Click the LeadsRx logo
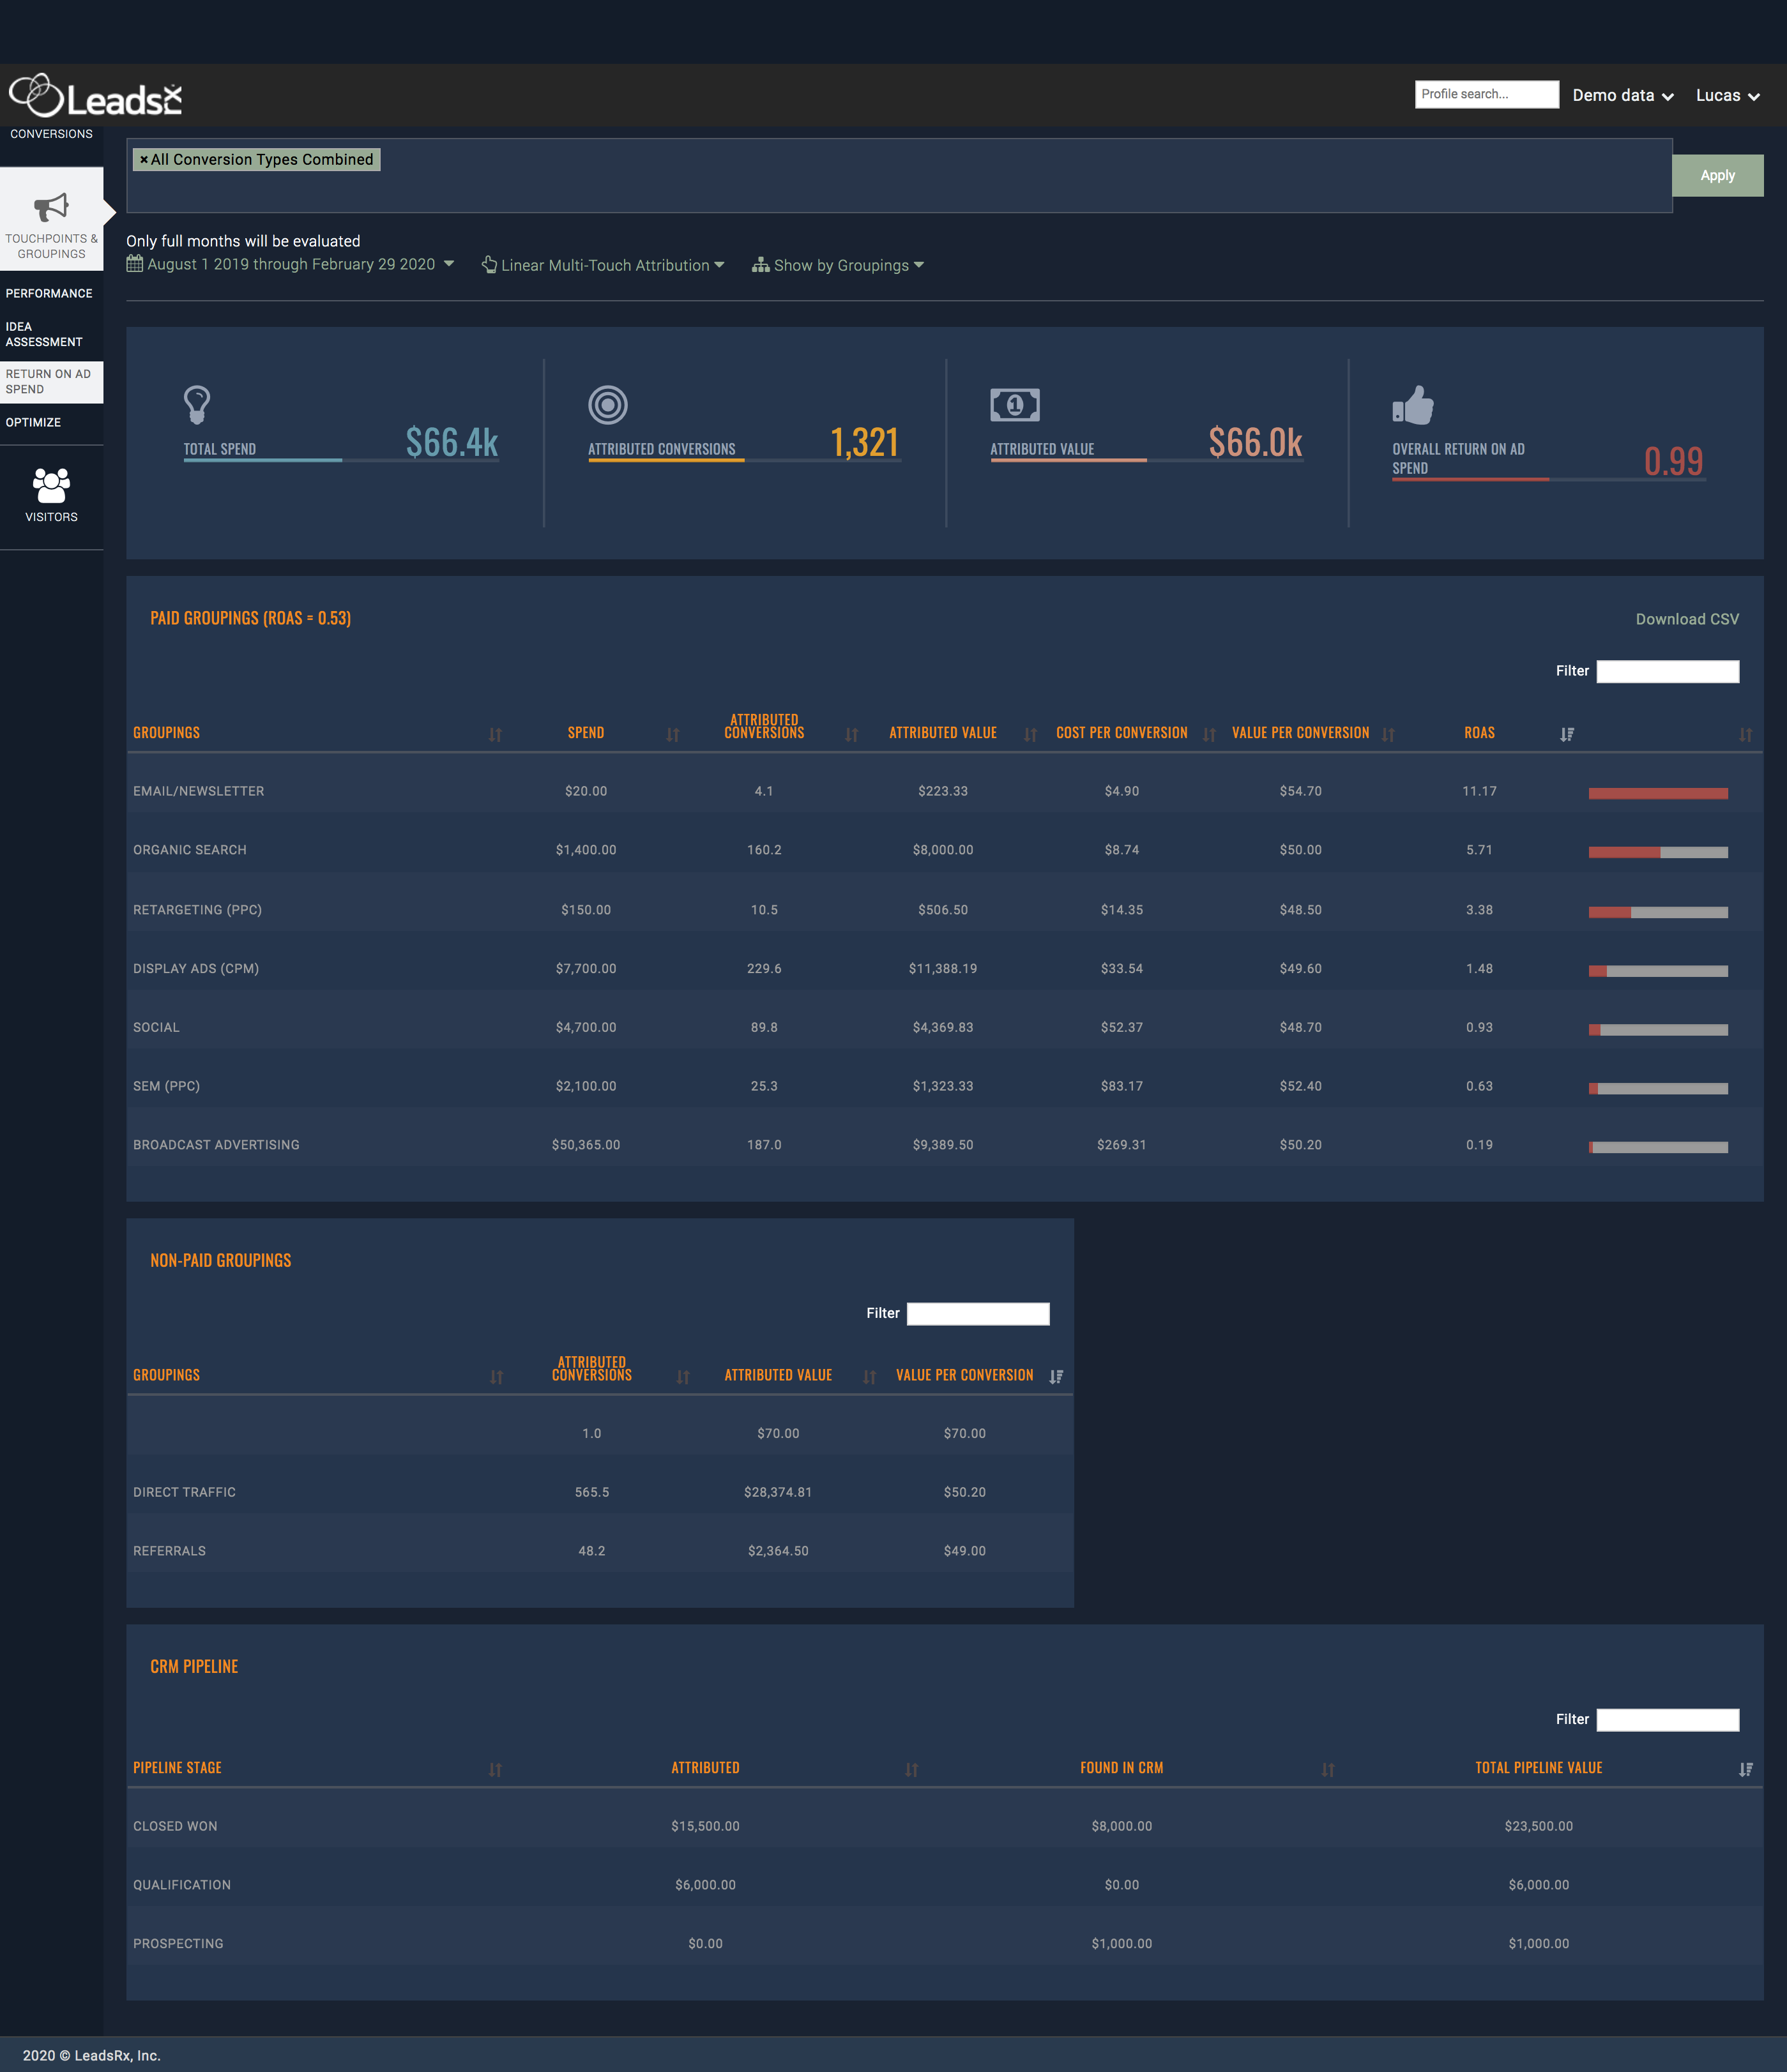Viewport: 1787px width, 2072px height. (96, 97)
